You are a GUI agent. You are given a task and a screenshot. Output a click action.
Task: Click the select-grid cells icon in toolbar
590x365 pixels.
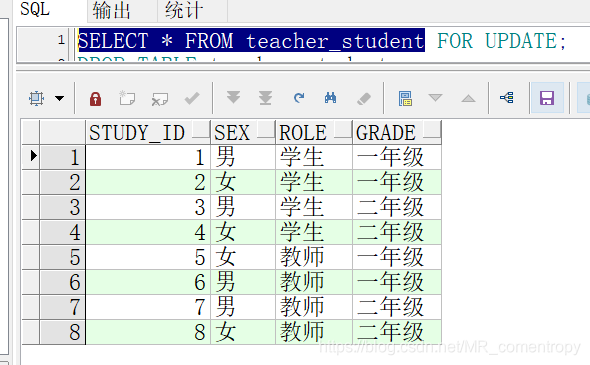point(36,99)
